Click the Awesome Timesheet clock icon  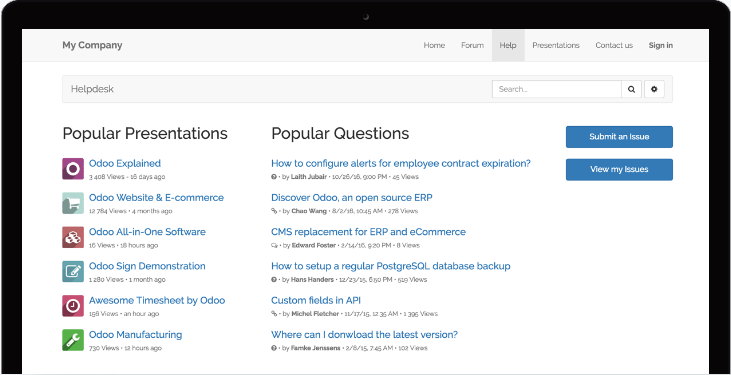[x=73, y=306]
